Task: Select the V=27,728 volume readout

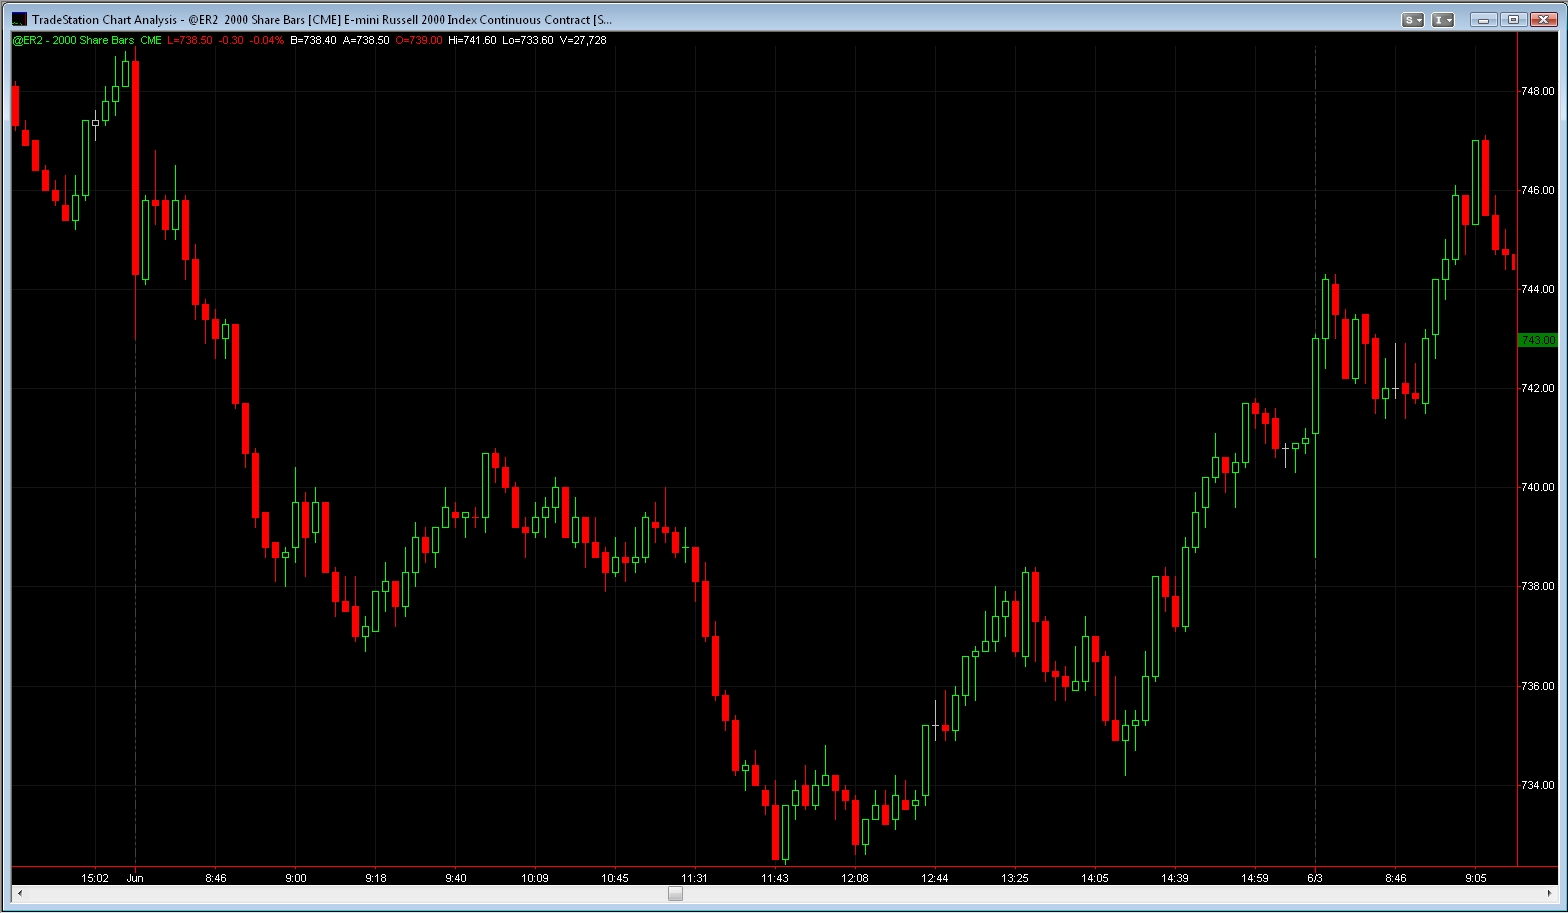Action: pyautogui.click(x=583, y=40)
